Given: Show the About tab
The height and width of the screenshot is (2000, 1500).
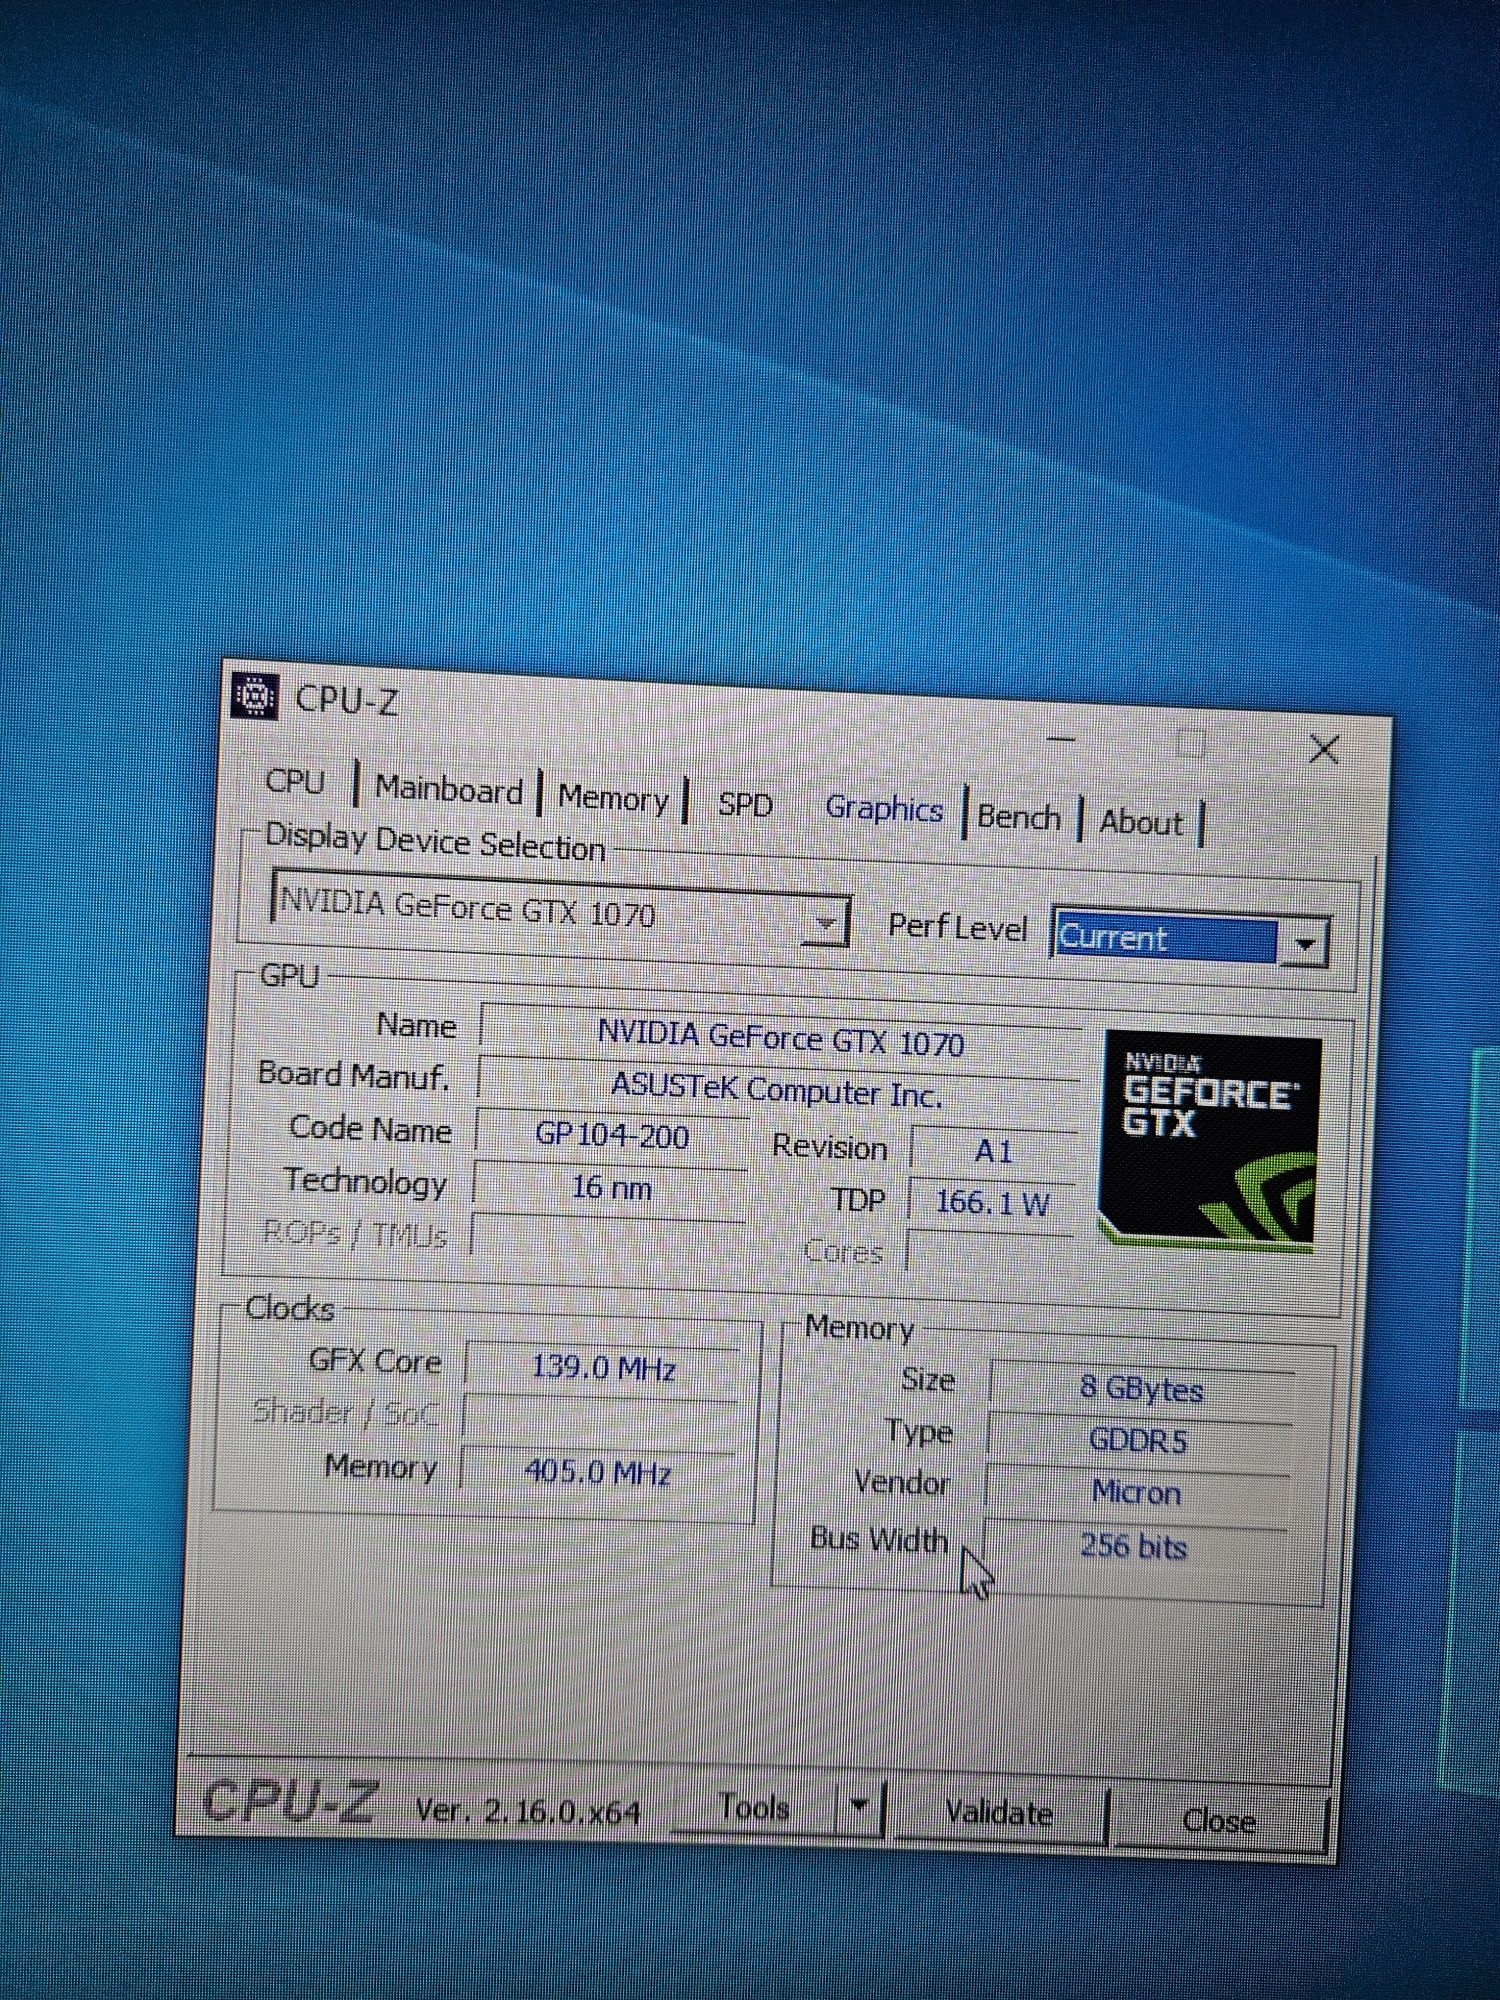Looking at the screenshot, I should [x=1141, y=822].
